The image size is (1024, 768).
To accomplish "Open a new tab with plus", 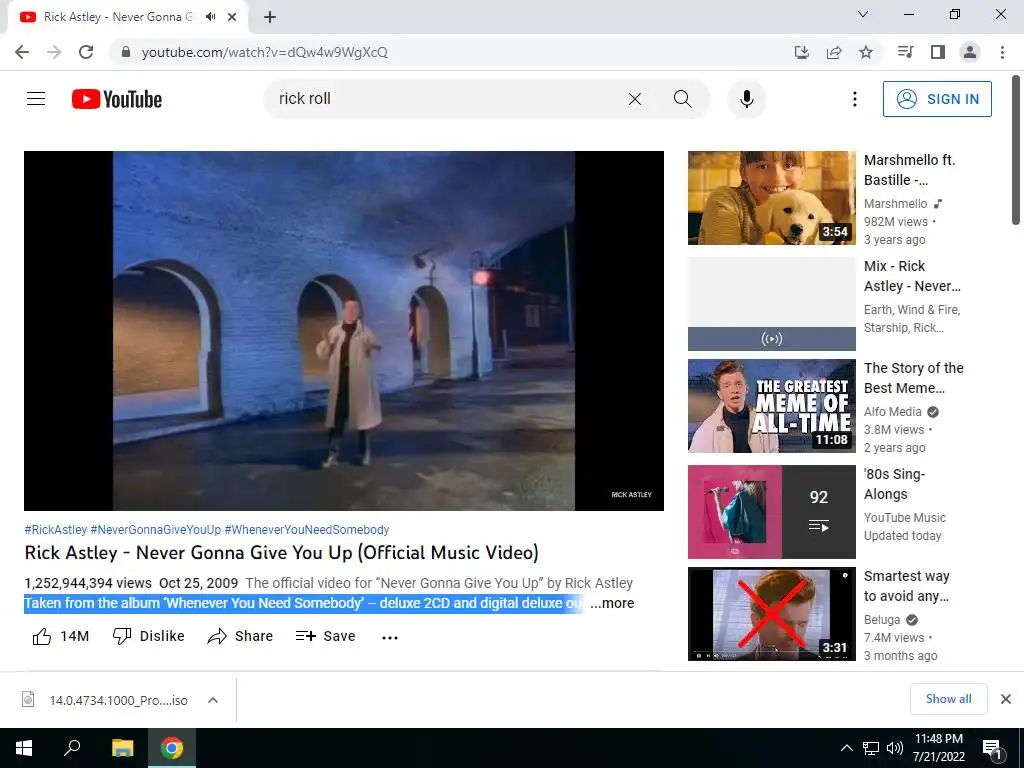I will point(270,17).
